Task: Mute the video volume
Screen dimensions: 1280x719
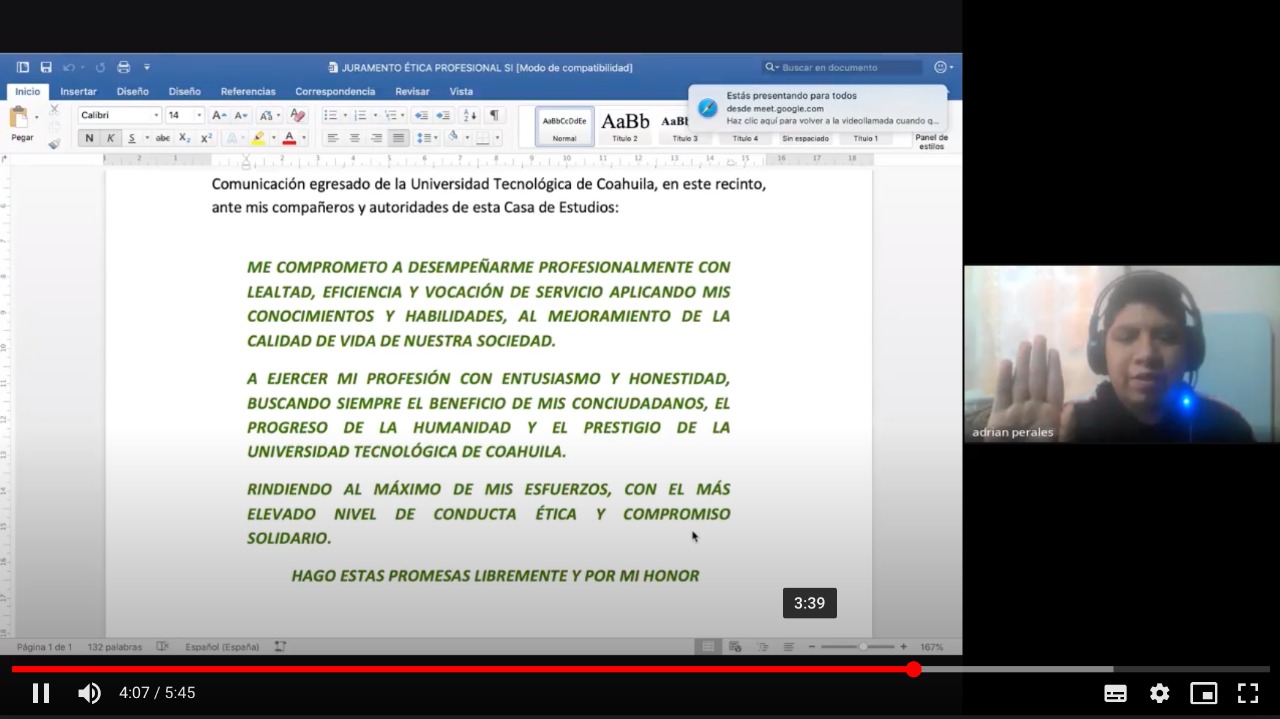Action: (90, 693)
